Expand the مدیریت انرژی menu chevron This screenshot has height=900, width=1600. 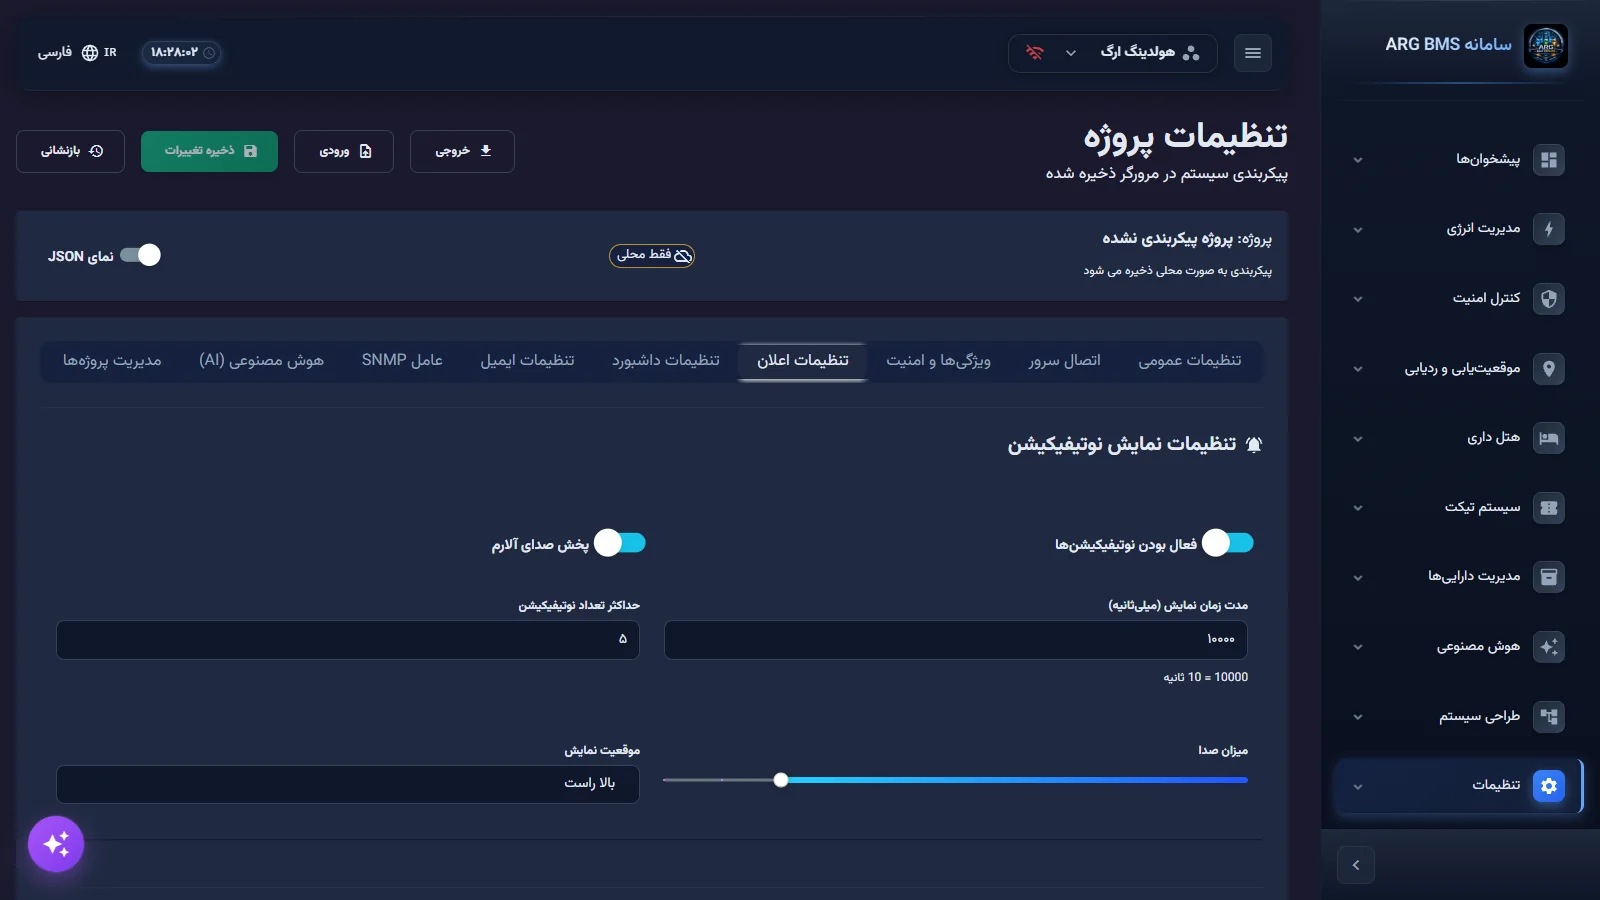click(1358, 230)
